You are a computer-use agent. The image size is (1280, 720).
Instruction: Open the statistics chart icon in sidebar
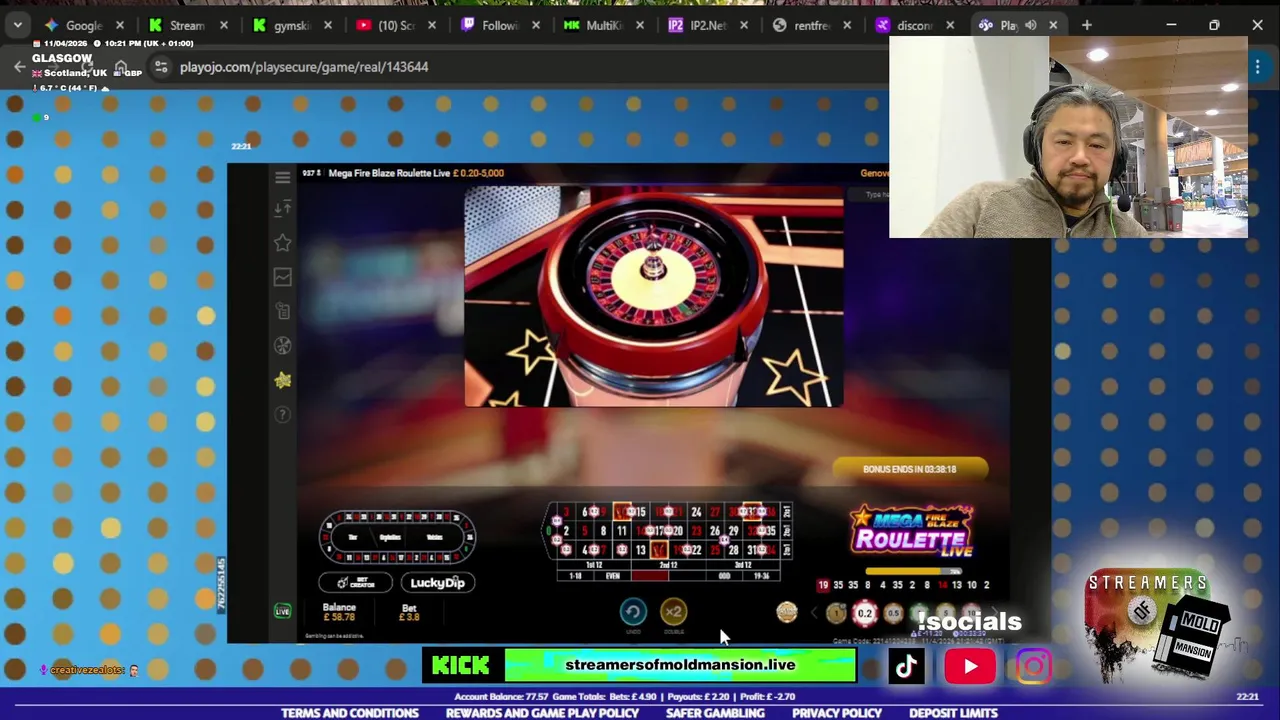282,277
